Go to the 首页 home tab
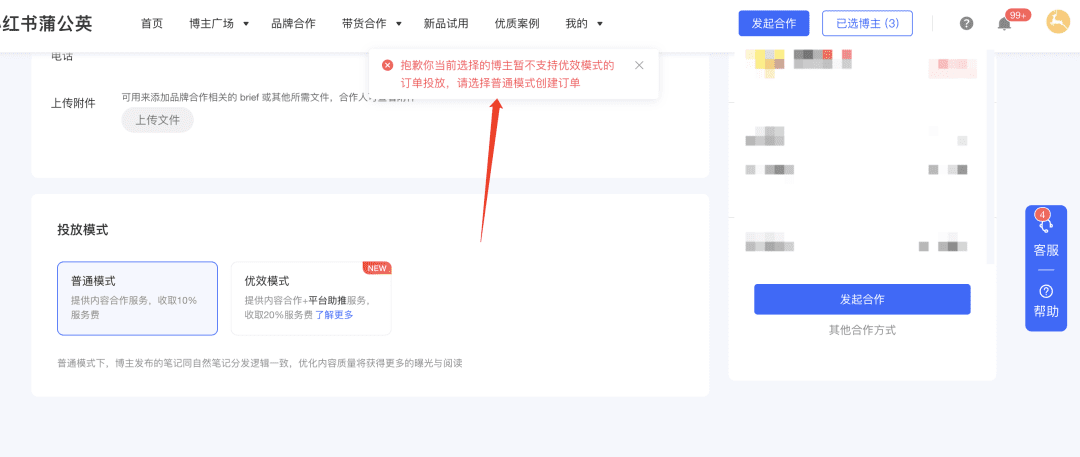Image resolution: width=1080 pixels, height=457 pixels. click(152, 23)
